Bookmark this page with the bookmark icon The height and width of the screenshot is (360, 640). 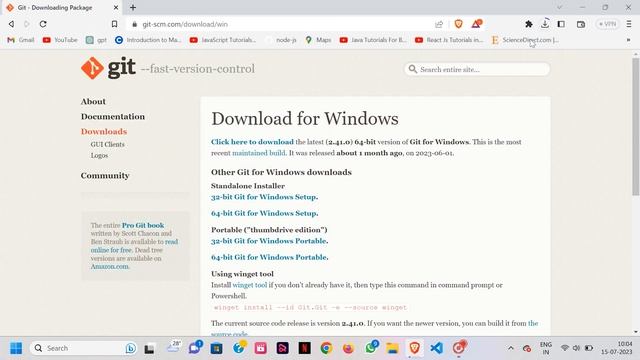(115, 24)
